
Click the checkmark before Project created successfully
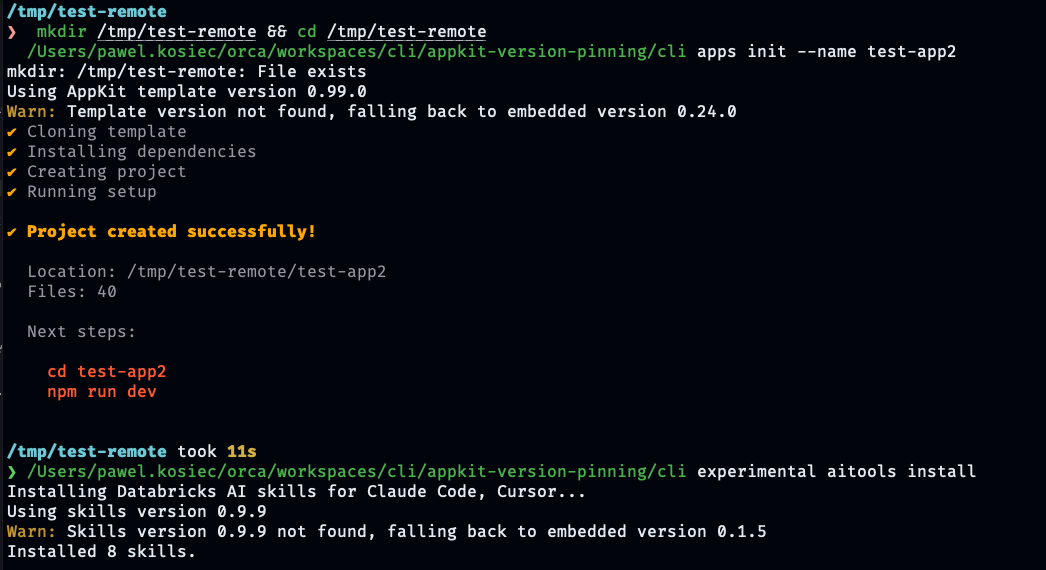[12, 232]
